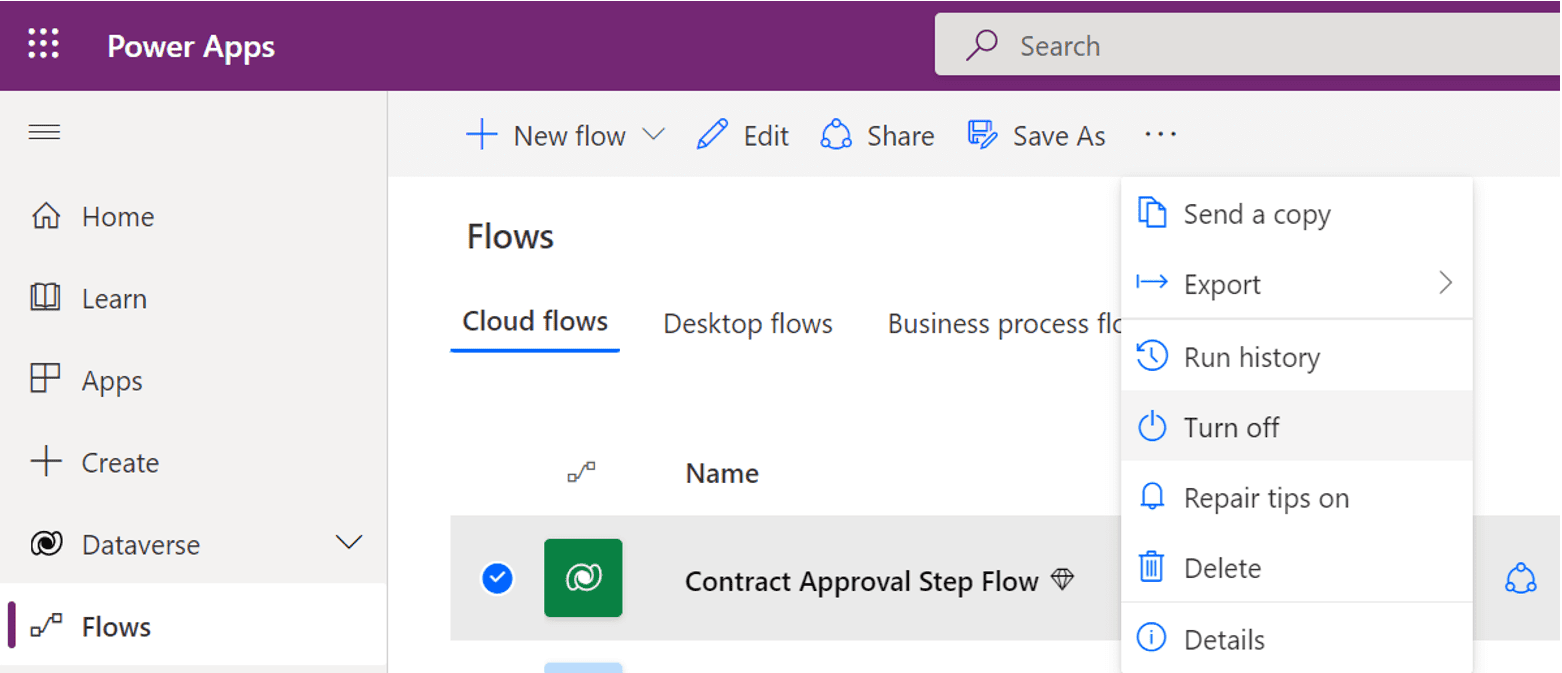Viewport: 1562px width, 673px height.
Task: Click the More commands ellipsis
Action: tap(1160, 134)
